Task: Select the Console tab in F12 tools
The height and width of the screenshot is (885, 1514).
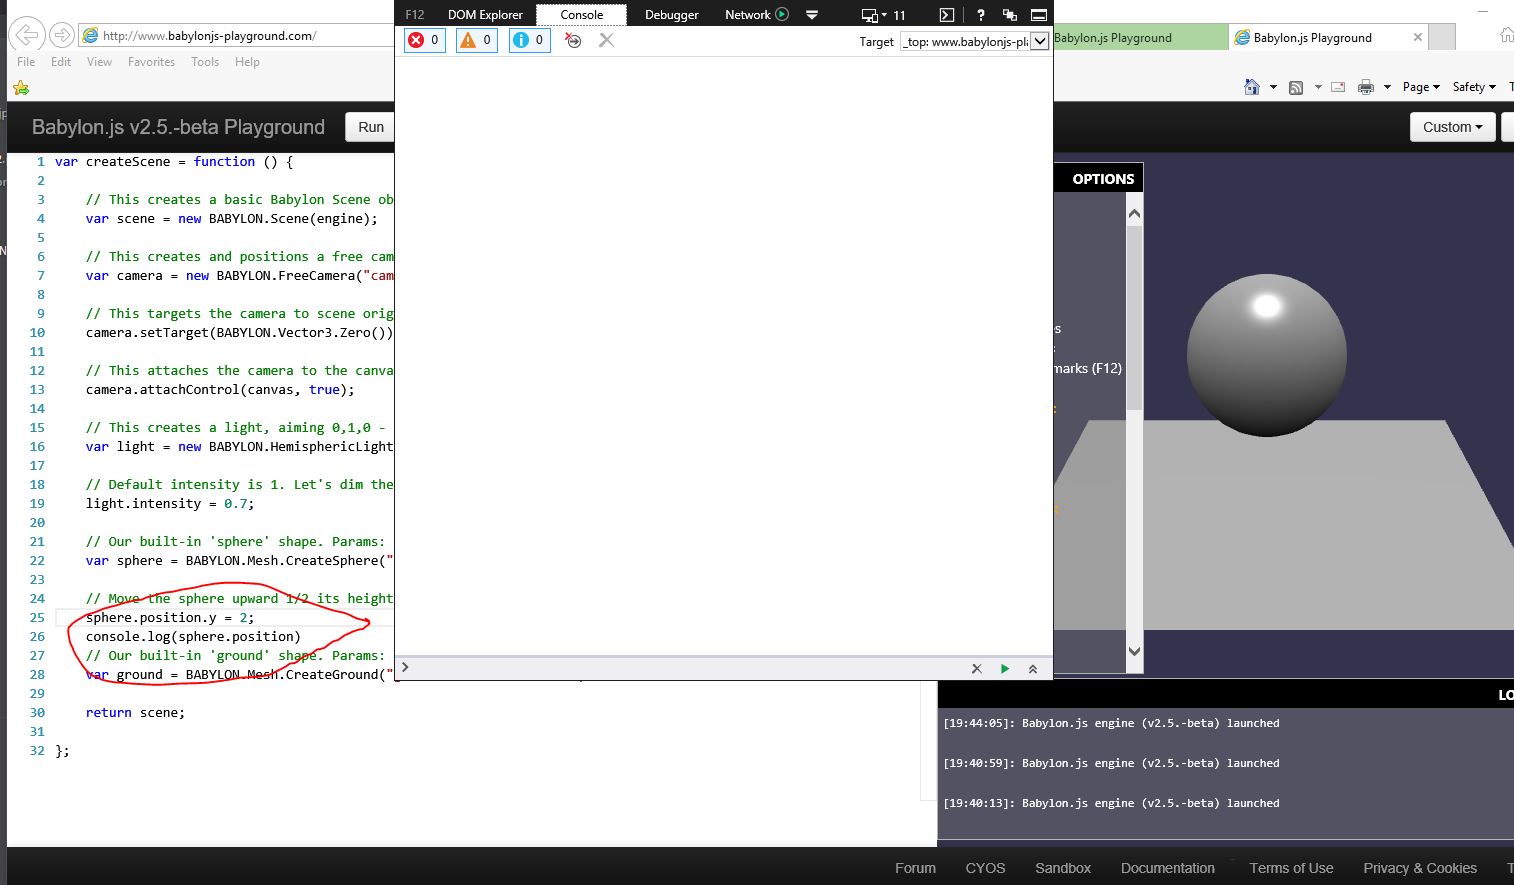Action: click(x=581, y=14)
